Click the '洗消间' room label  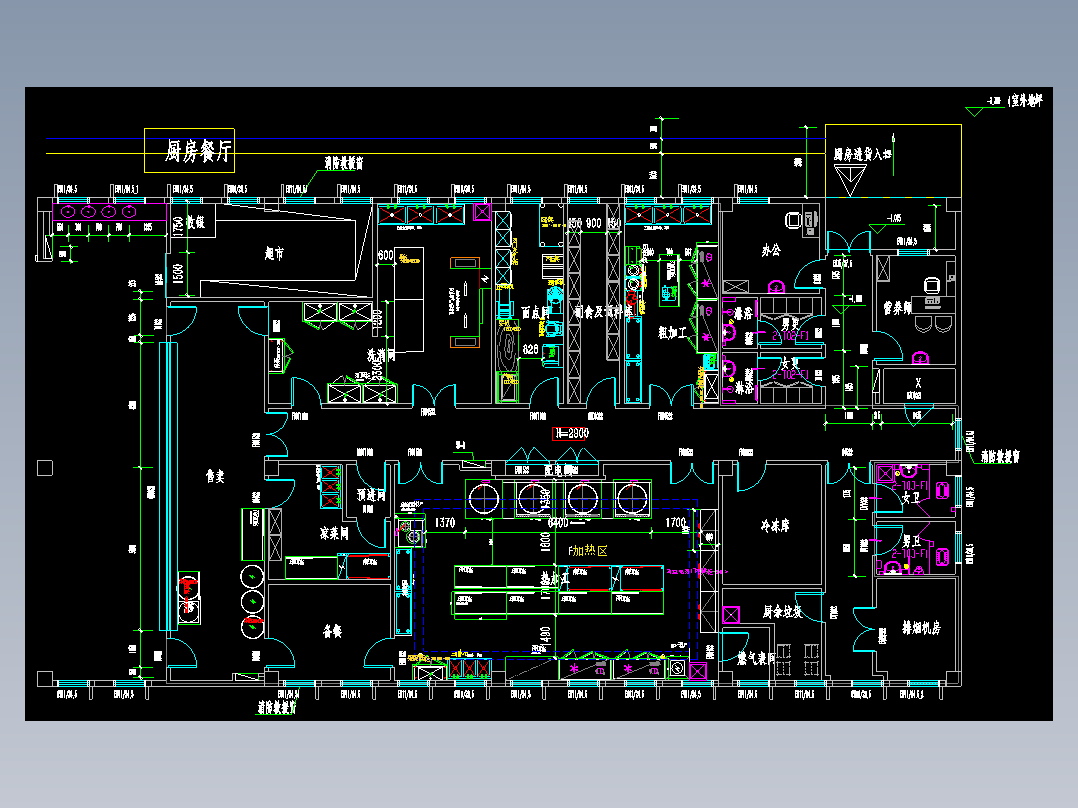click(x=381, y=356)
